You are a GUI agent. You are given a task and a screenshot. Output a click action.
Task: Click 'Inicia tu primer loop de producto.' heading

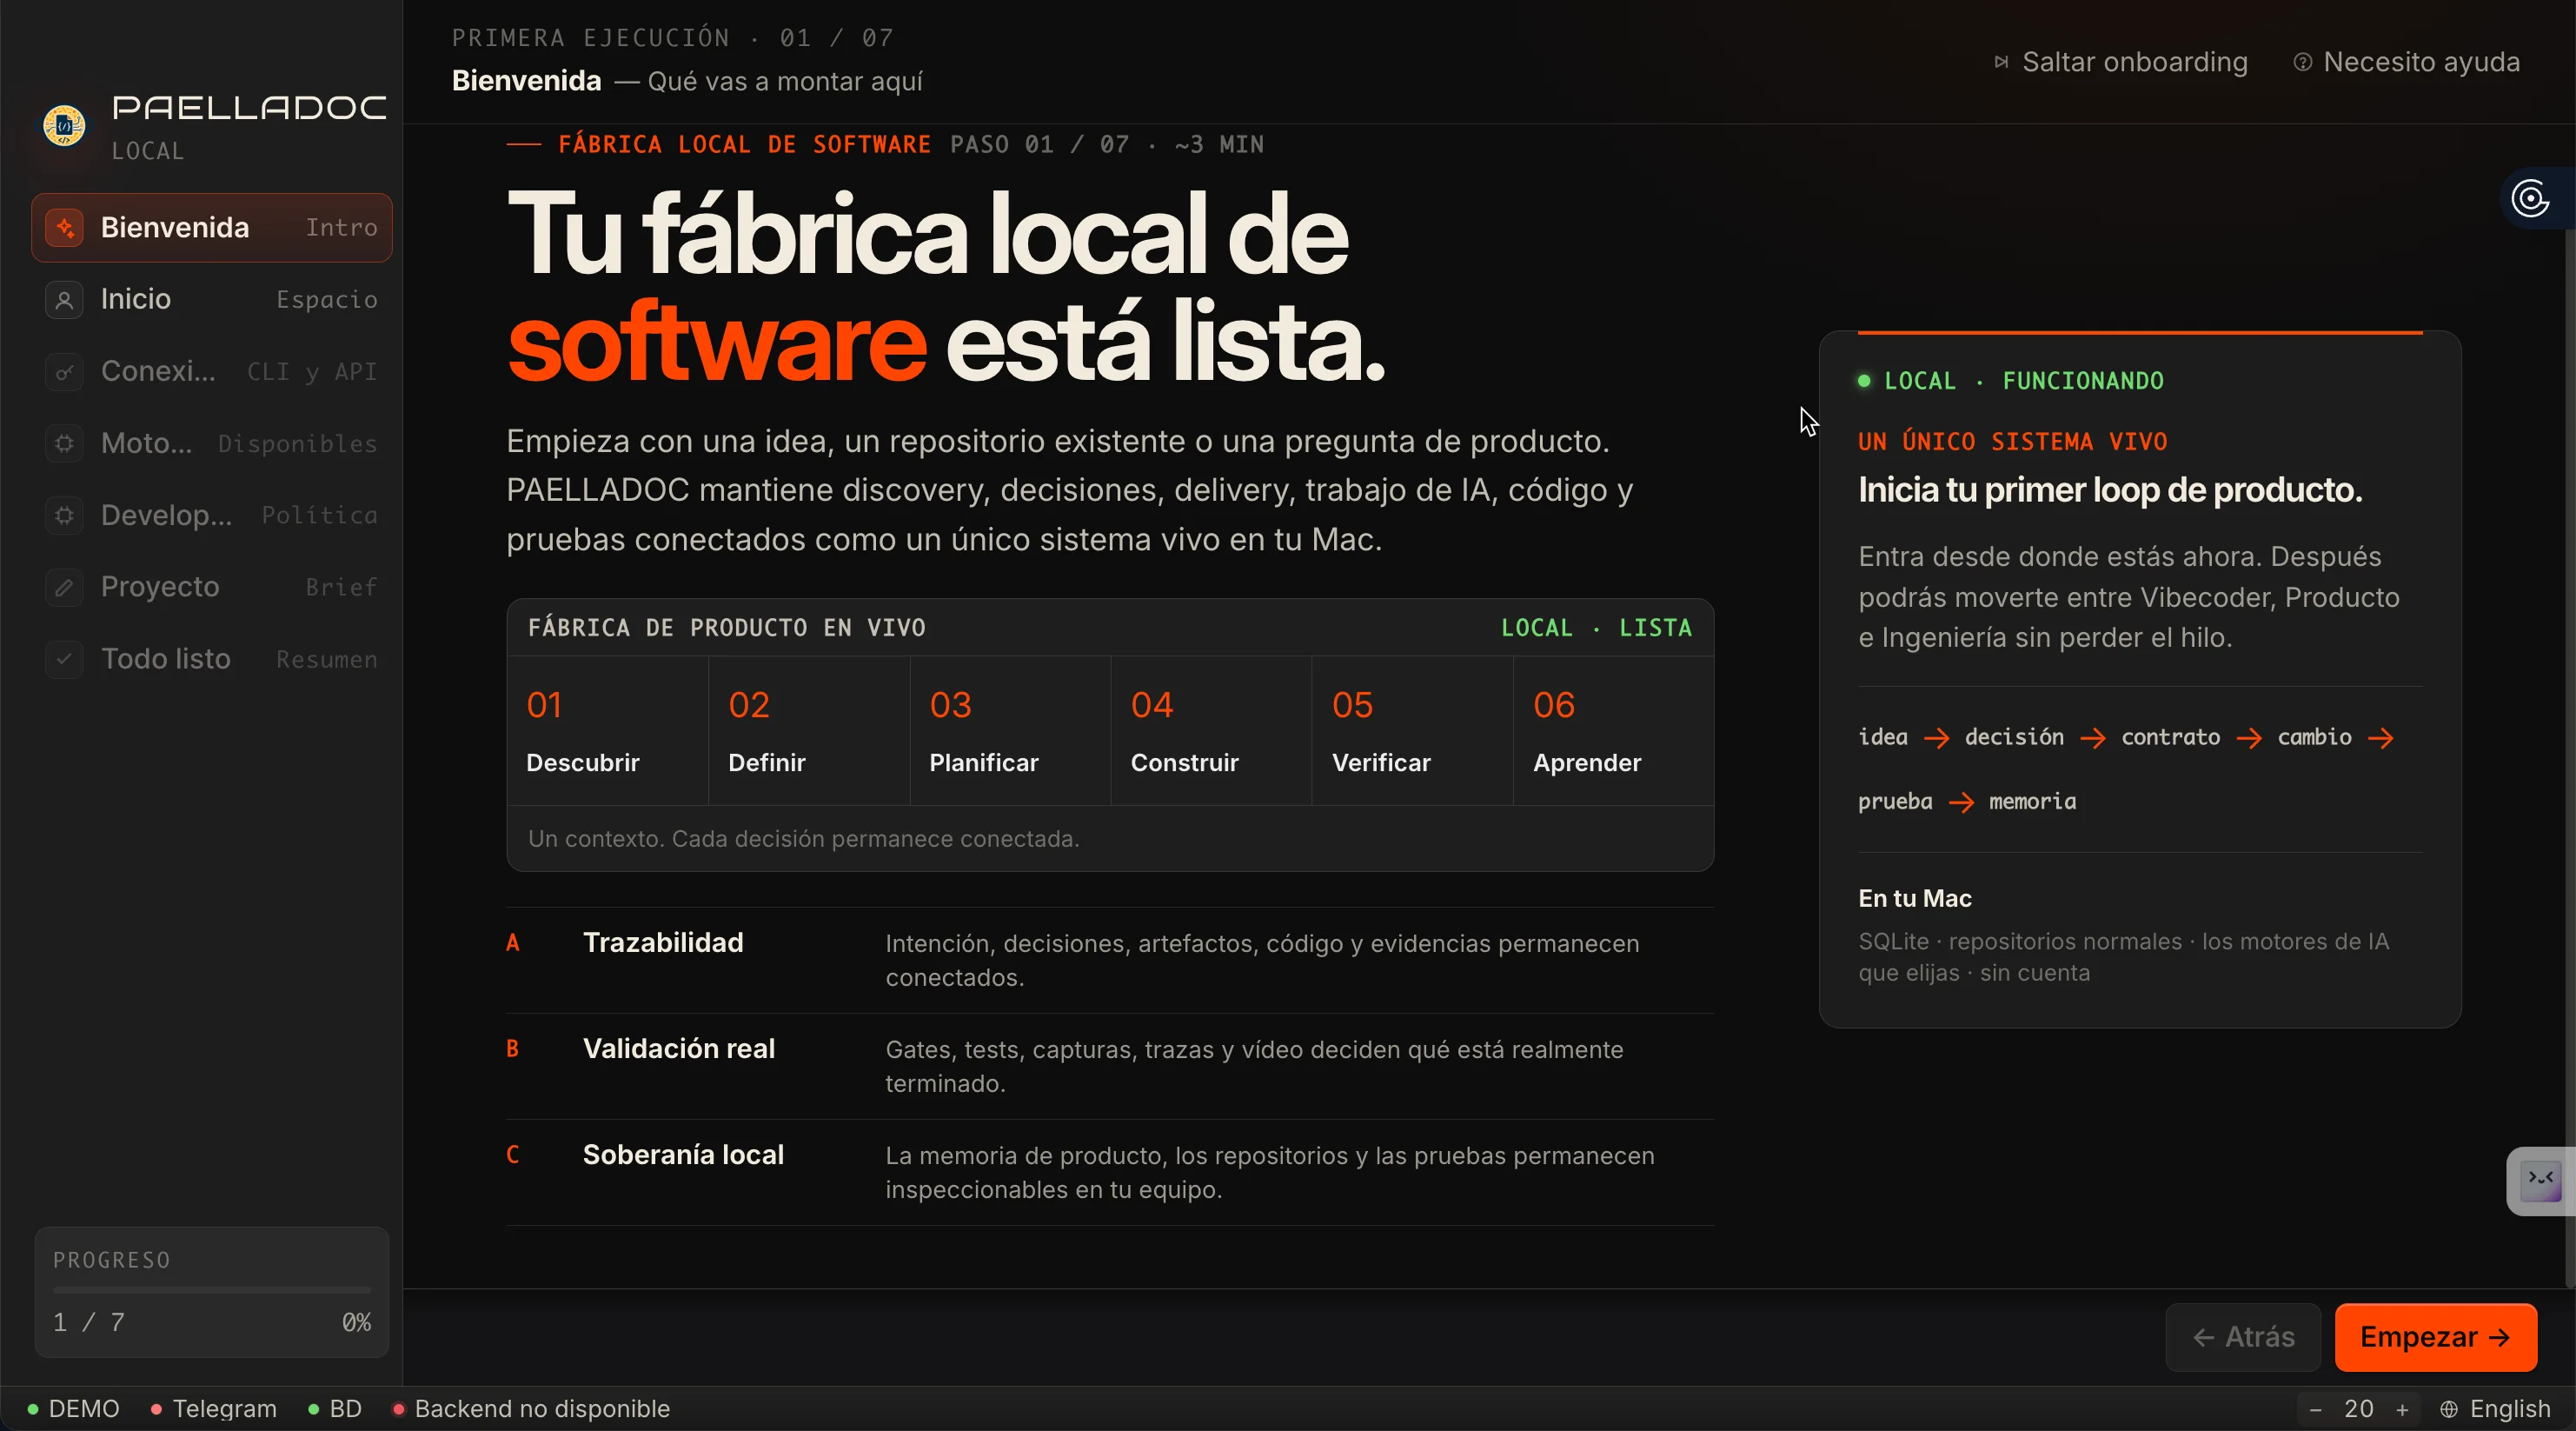tap(2110, 490)
